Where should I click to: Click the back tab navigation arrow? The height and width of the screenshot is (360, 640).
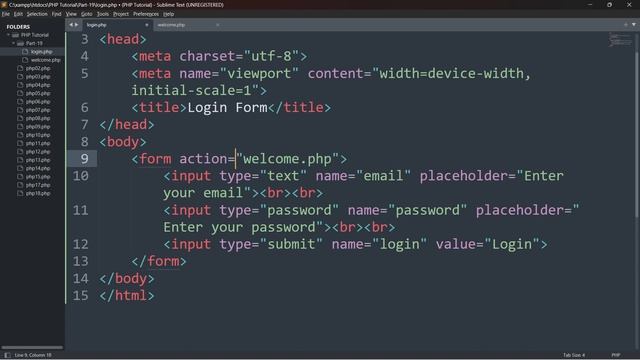pyautogui.click(x=71, y=25)
